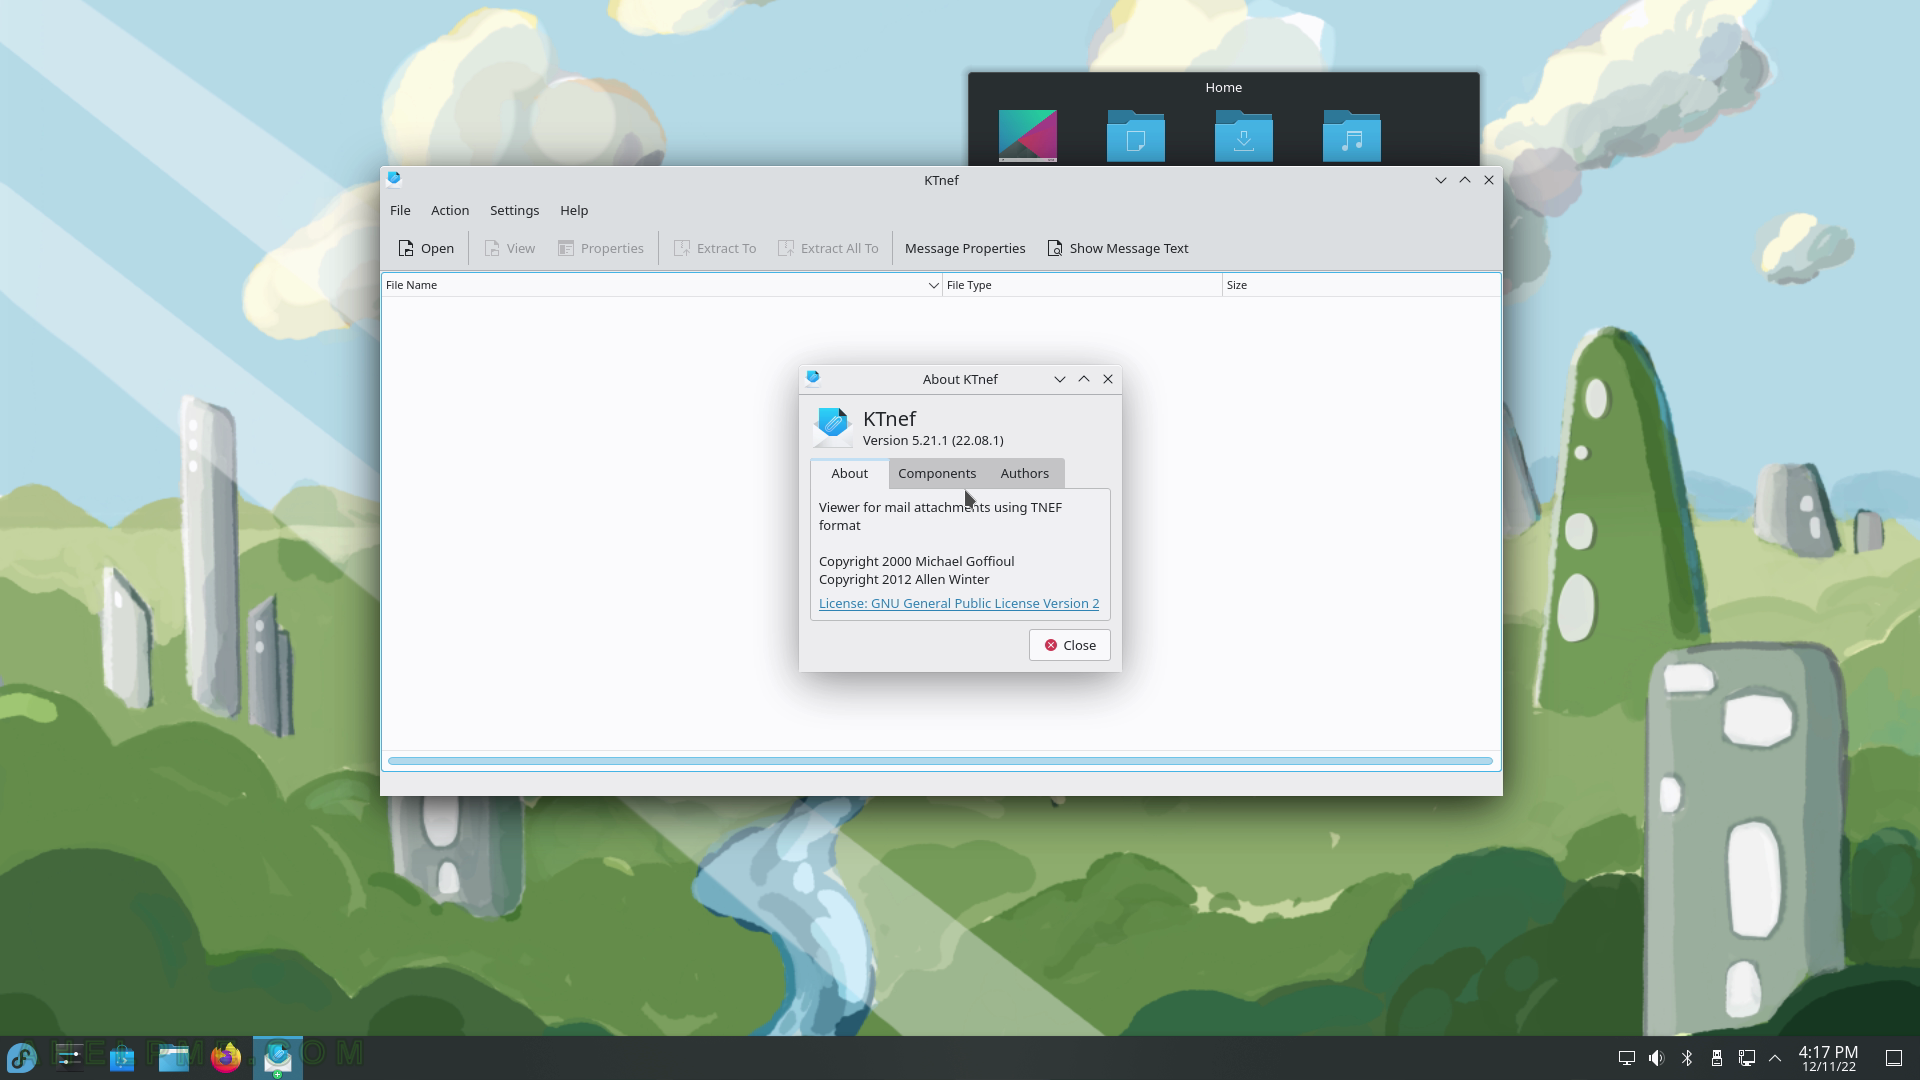The width and height of the screenshot is (1920, 1080).
Task: Open the Documents folder in Home widget
Action: tap(1136, 136)
